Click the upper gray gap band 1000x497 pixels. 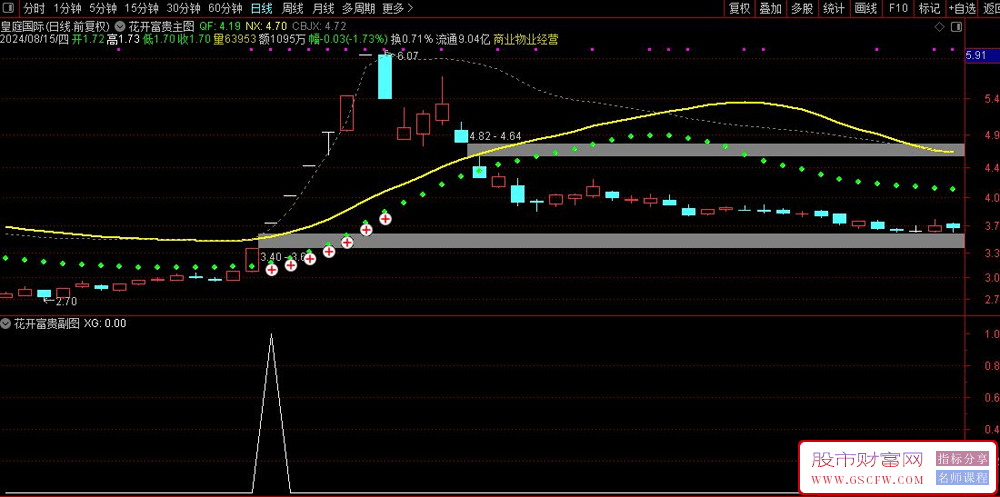pyautogui.click(x=716, y=150)
